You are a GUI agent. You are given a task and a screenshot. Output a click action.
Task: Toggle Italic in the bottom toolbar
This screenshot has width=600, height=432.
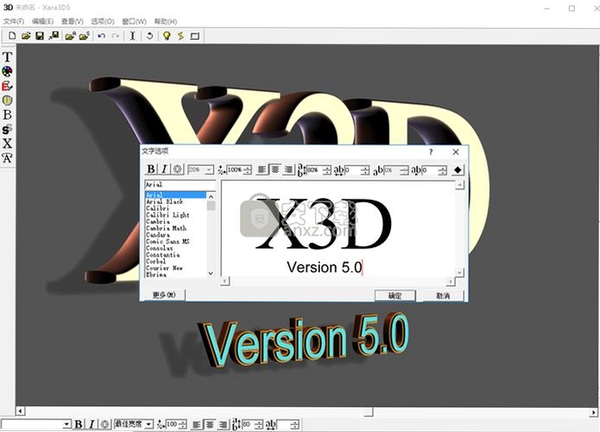coord(91,424)
